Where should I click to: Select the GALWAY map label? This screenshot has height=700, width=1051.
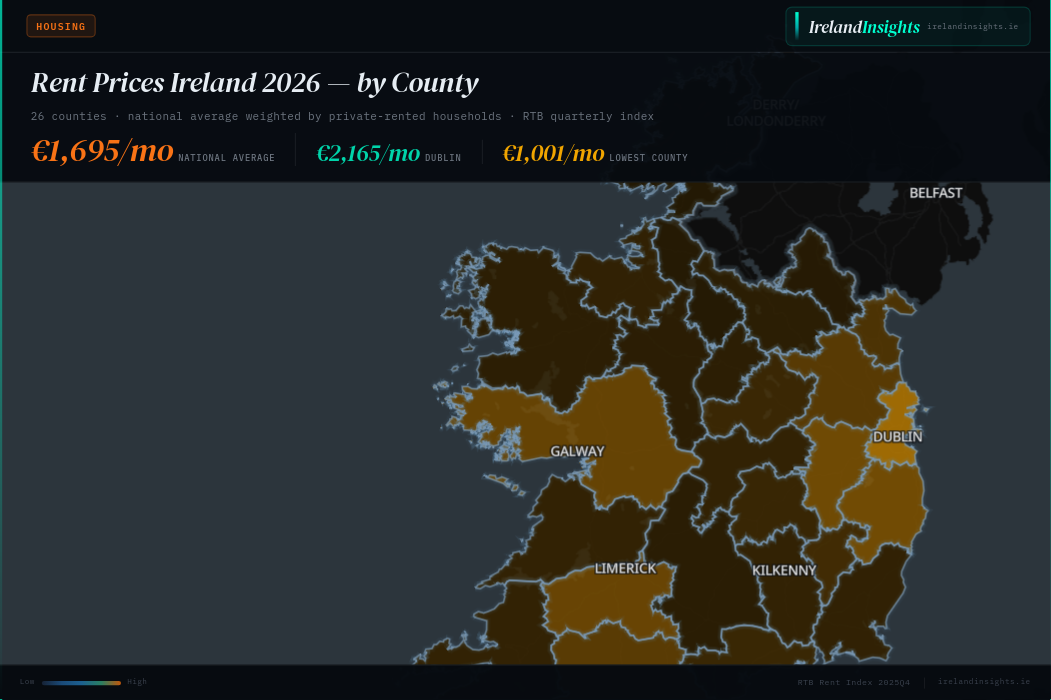(x=577, y=451)
